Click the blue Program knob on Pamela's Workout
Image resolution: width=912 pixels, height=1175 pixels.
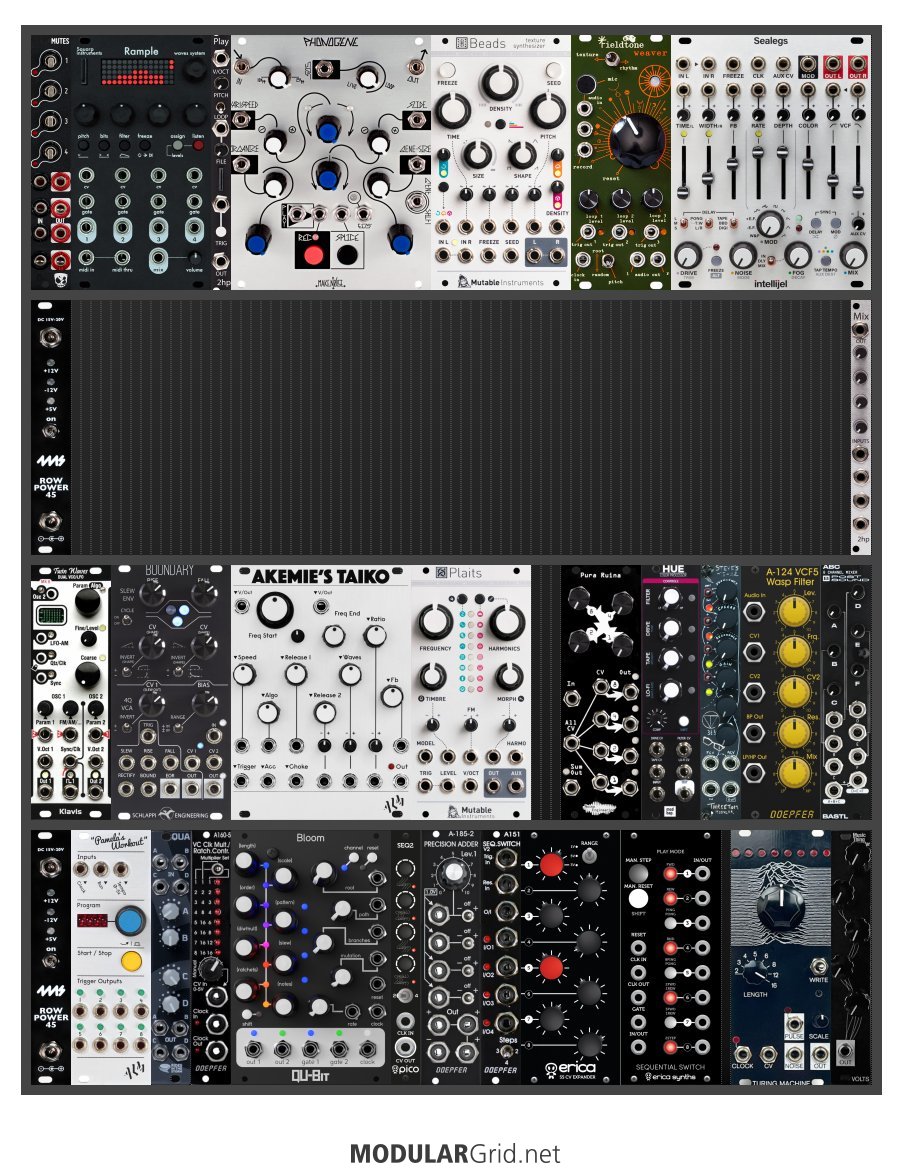coord(130,920)
